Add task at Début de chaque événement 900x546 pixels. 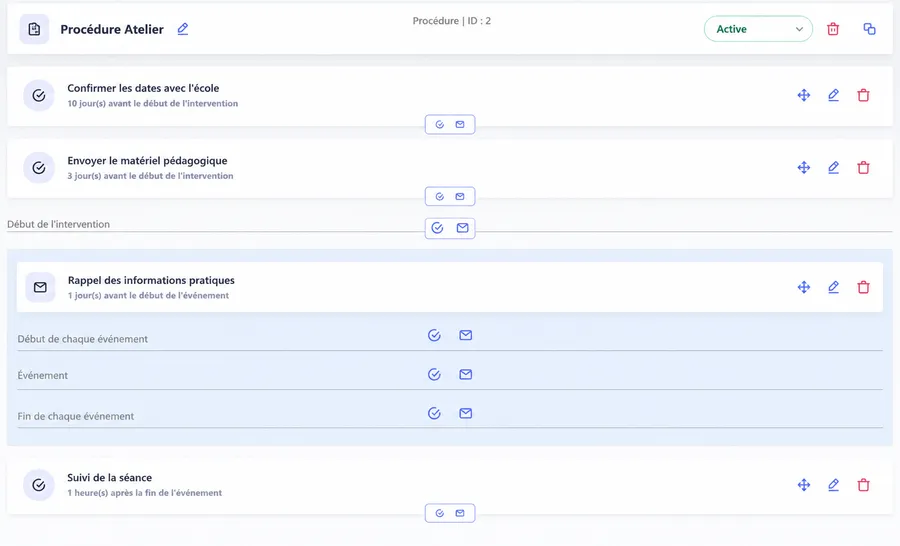pyautogui.click(x=435, y=335)
